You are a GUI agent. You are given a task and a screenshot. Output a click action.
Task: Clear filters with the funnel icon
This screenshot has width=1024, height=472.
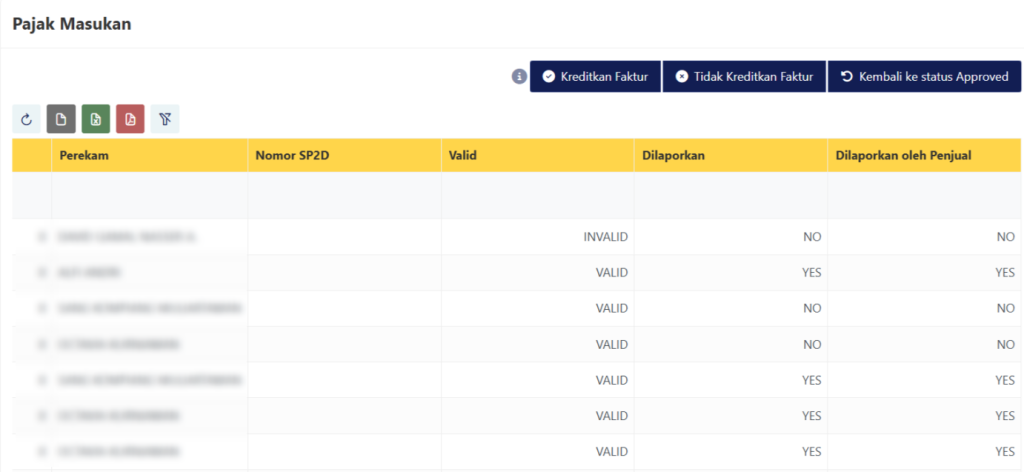(165, 120)
